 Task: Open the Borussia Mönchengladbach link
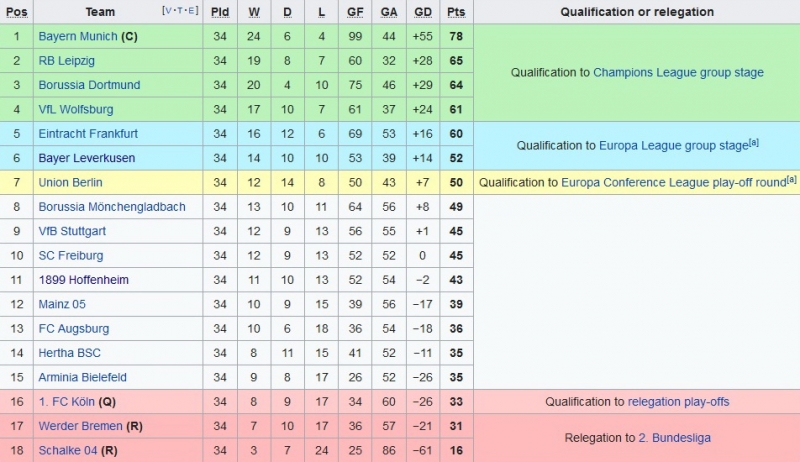112,207
